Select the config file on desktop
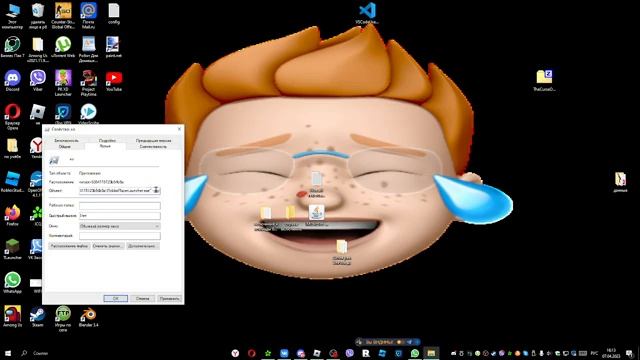Screen dimensions: 640x360 tap(114, 14)
